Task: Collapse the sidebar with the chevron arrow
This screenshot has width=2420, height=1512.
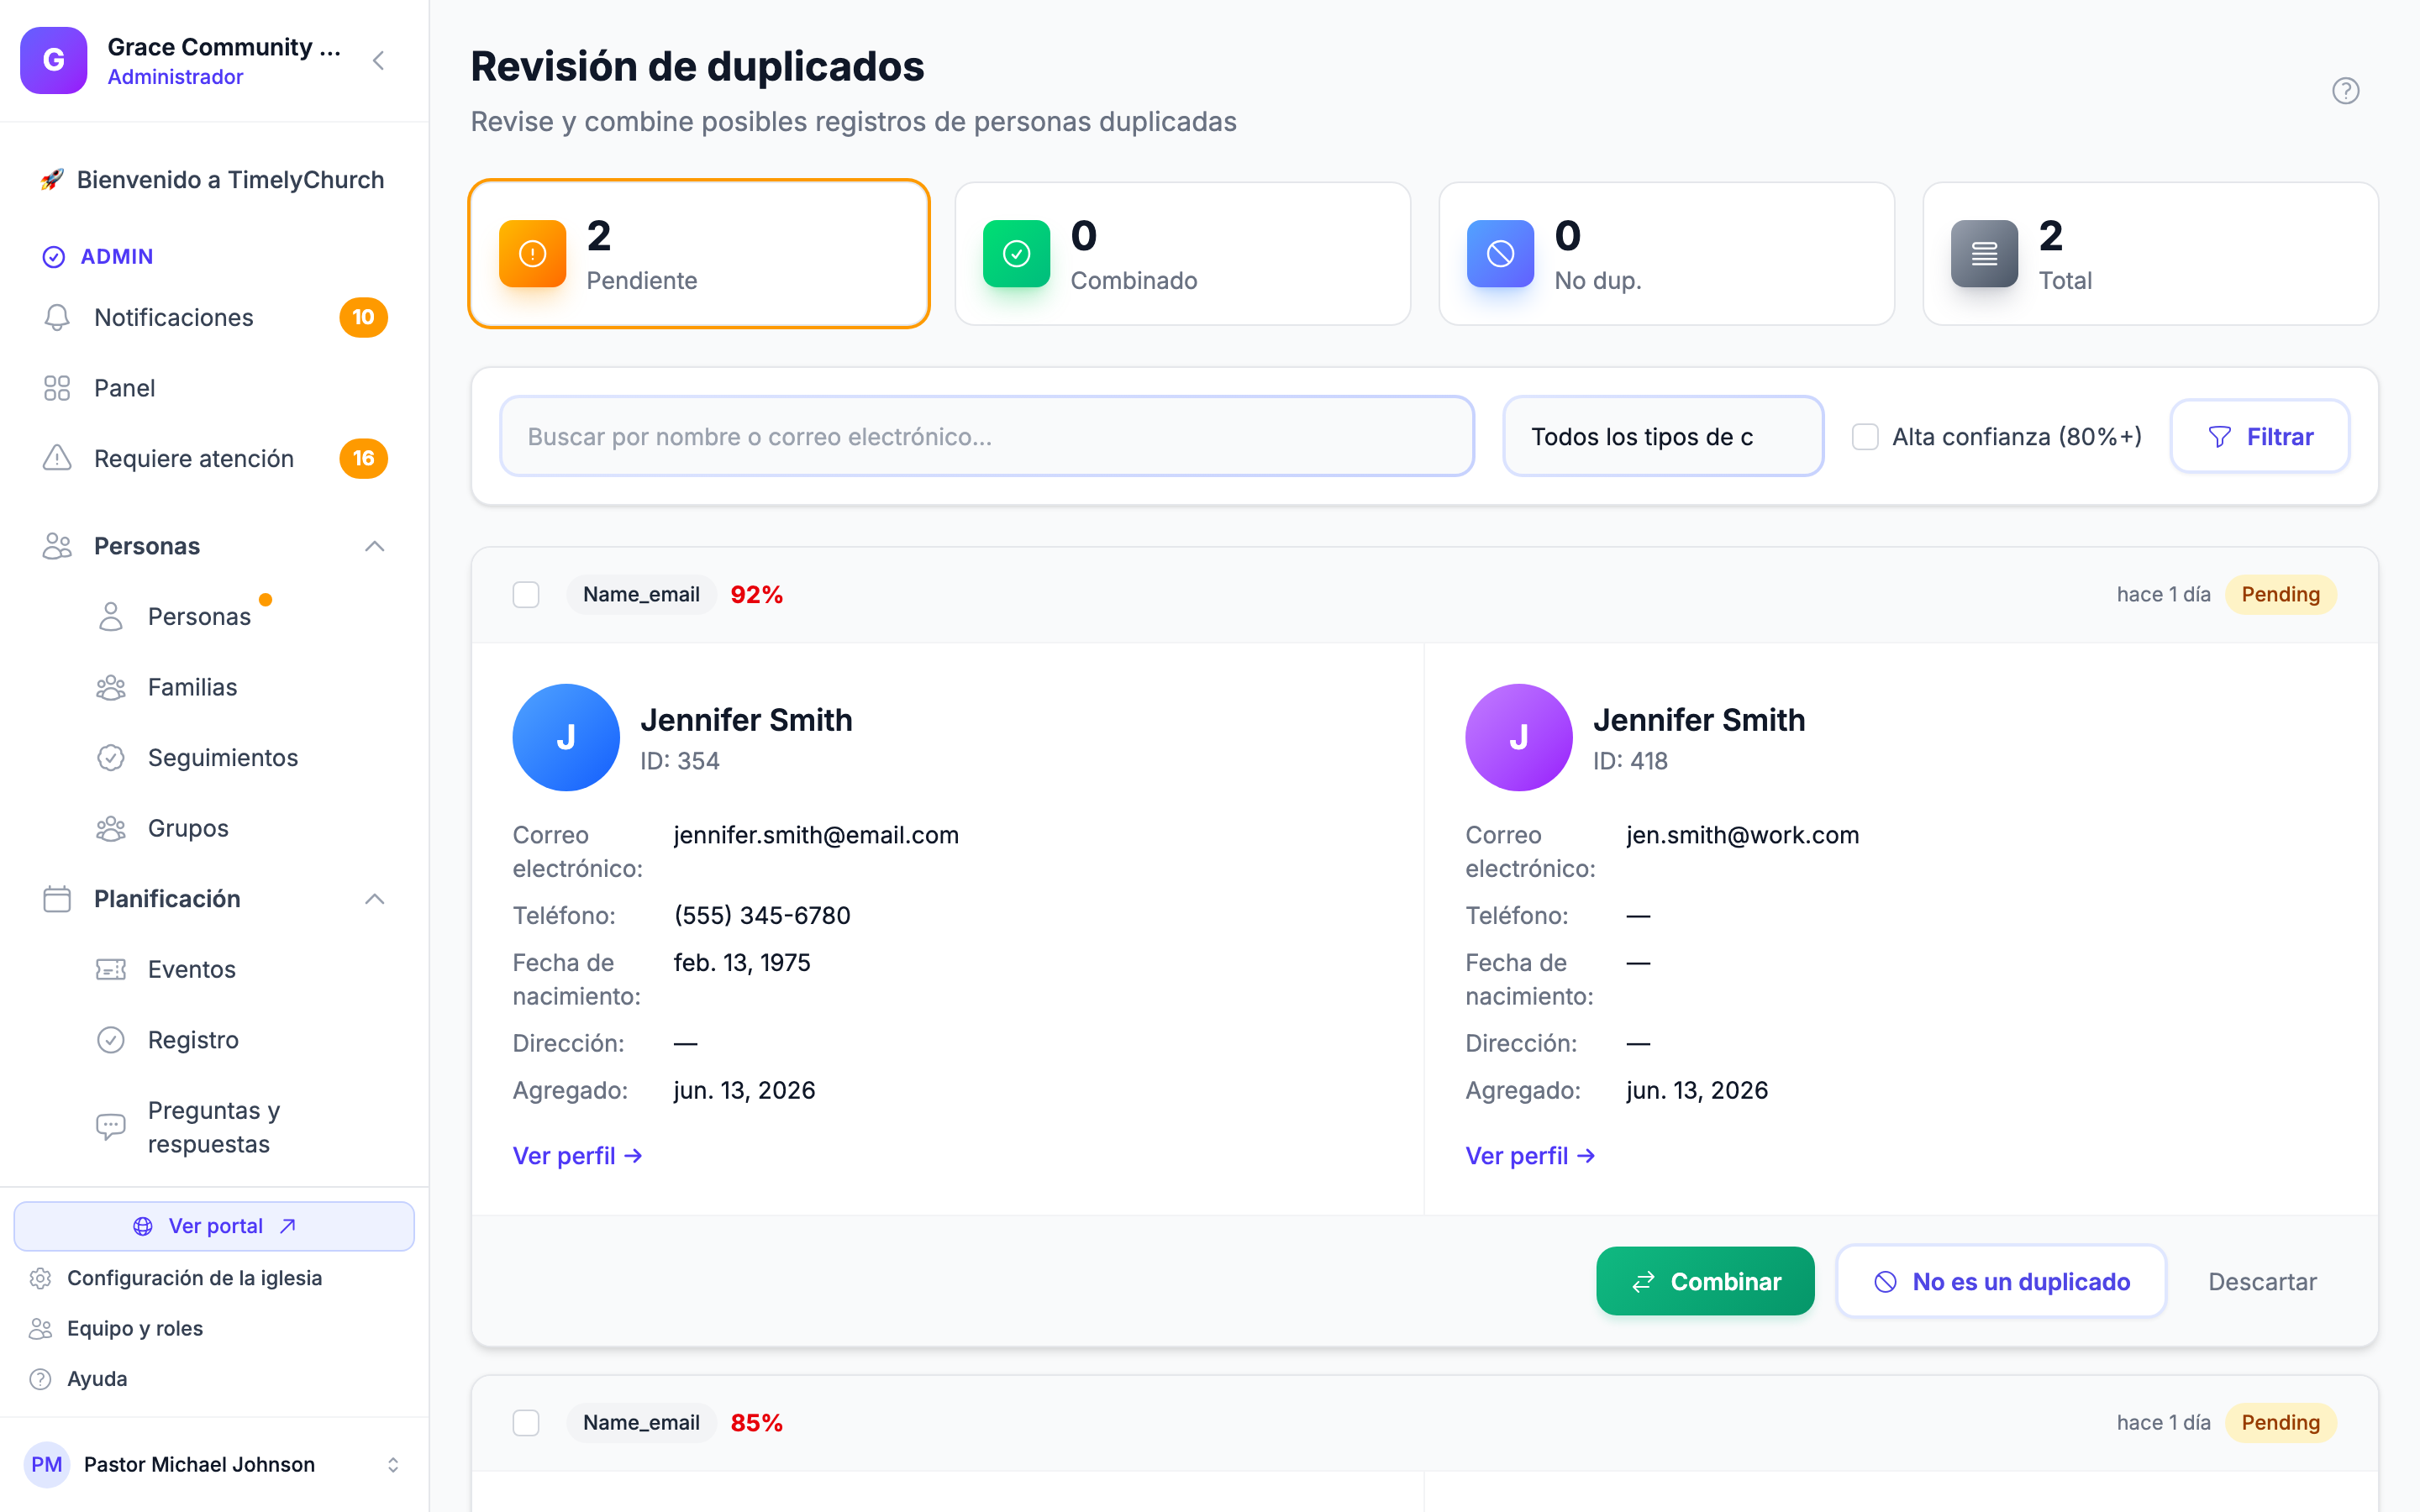Action: (379, 61)
